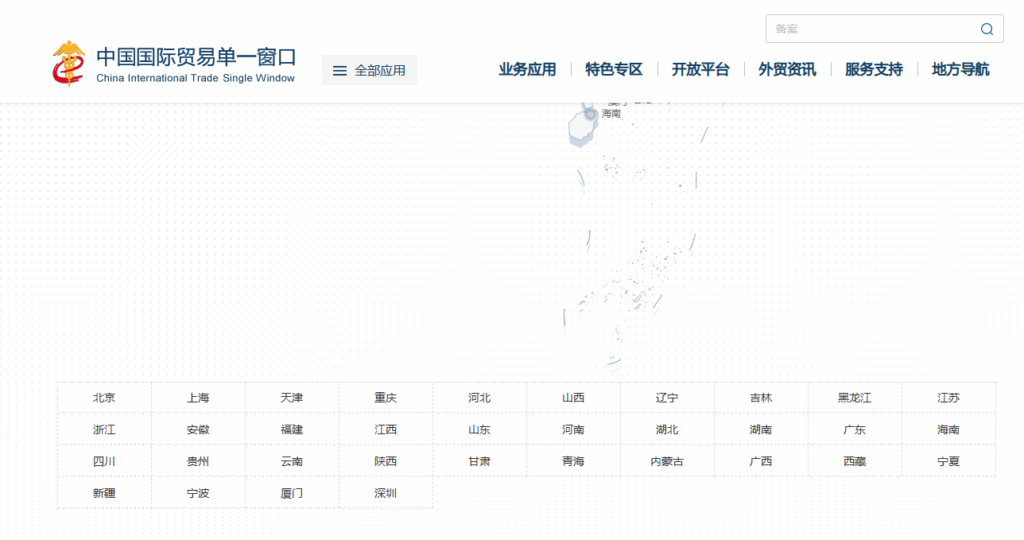Open the 新疆 regional portal
This screenshot has width=1024, height=540.
104,493
